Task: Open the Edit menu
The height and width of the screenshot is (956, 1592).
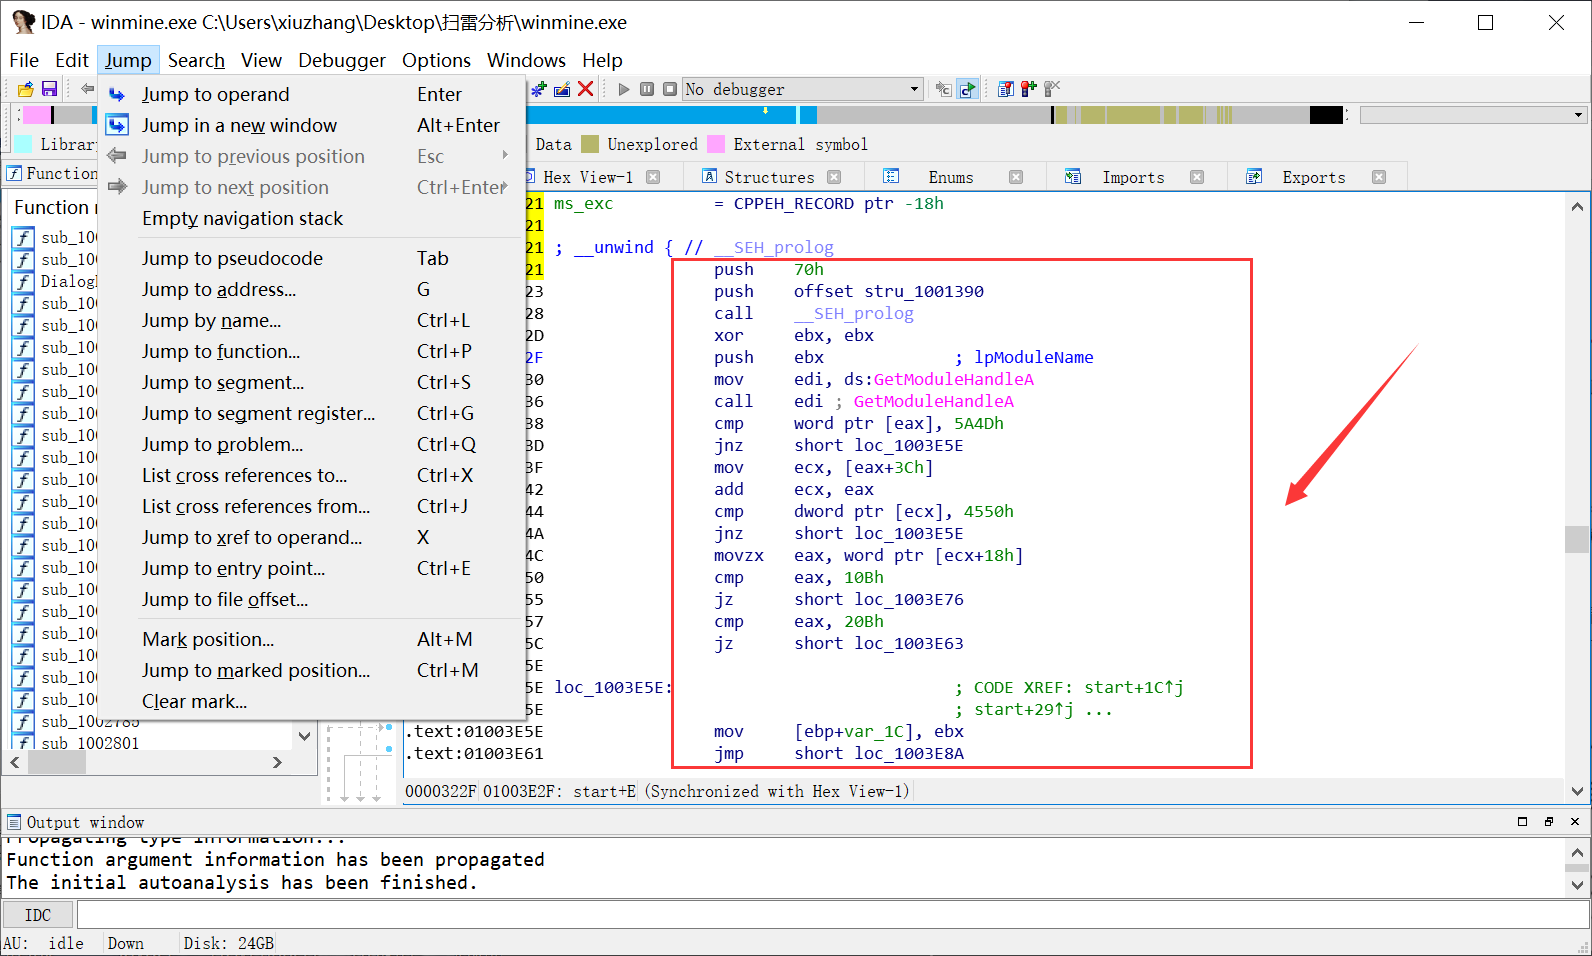Action: [72, 60]
